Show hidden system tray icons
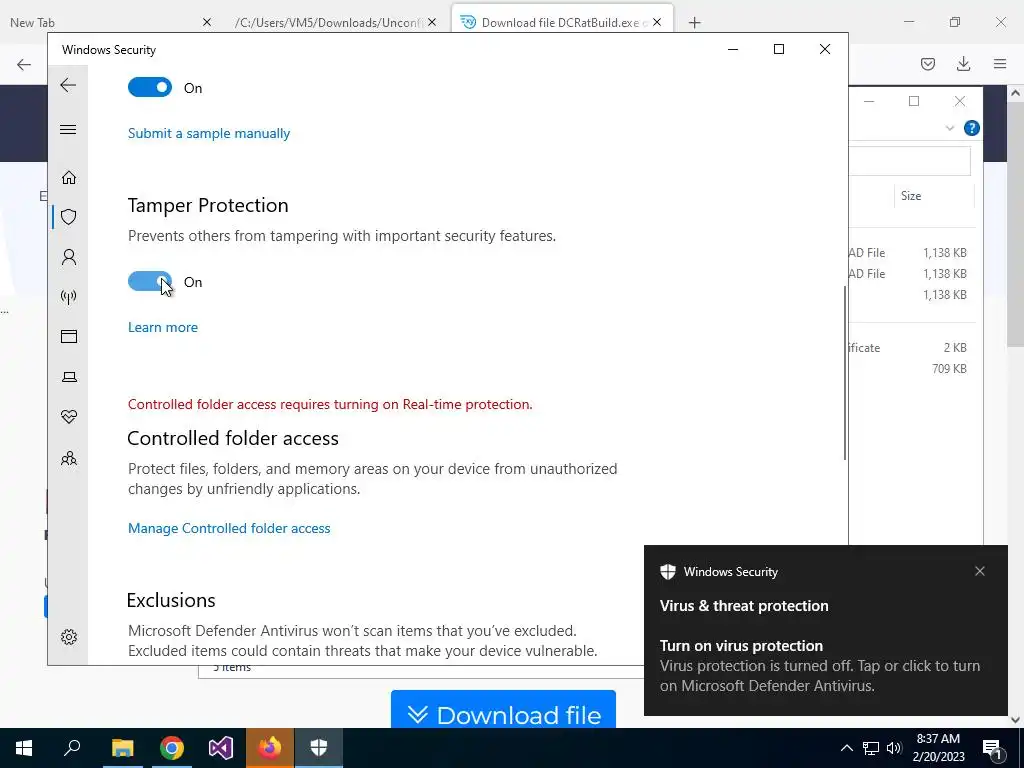 pos(846,748)
